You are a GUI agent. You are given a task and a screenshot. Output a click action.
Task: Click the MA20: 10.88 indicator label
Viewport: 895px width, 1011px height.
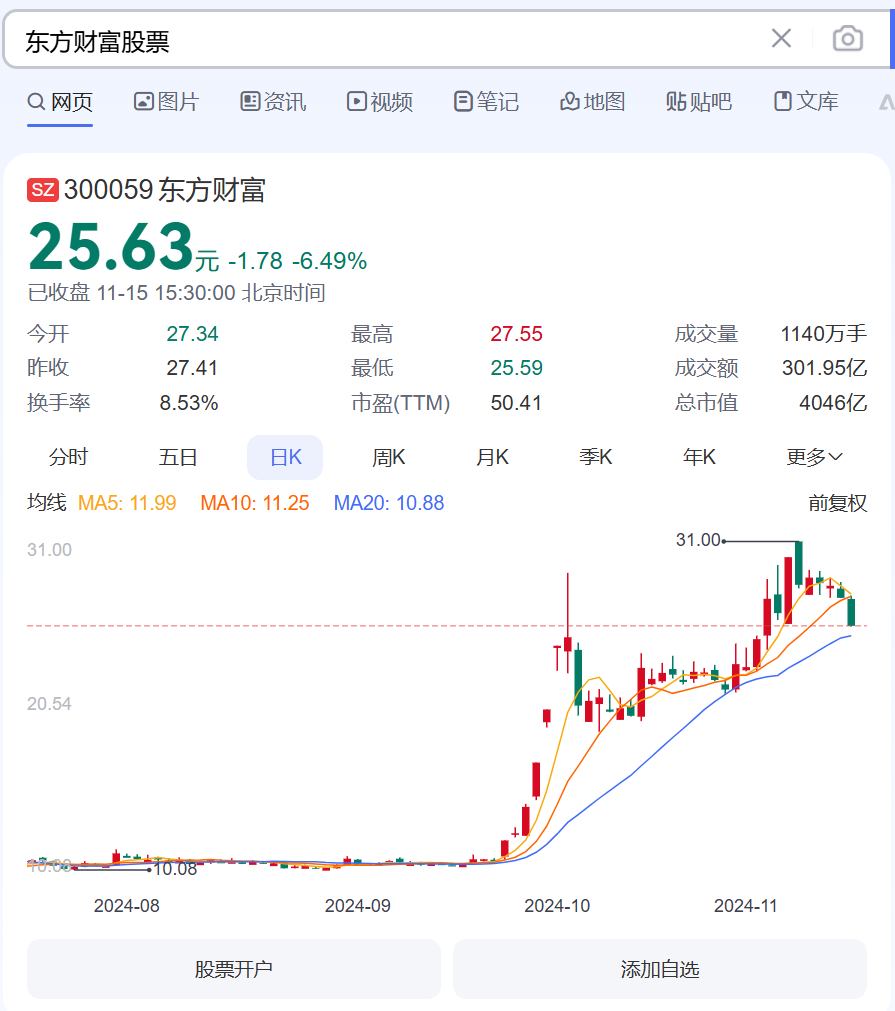(x=389, y=503)
